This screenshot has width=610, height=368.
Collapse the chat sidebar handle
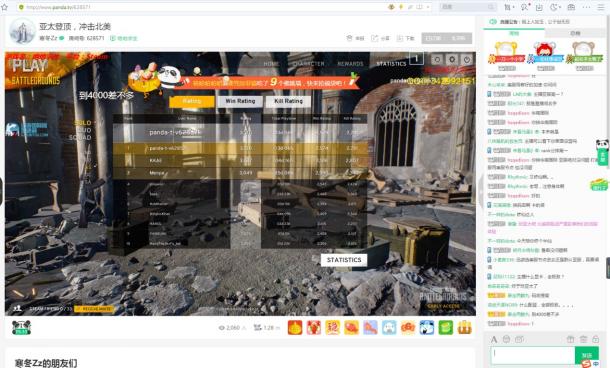pos(481,191)
